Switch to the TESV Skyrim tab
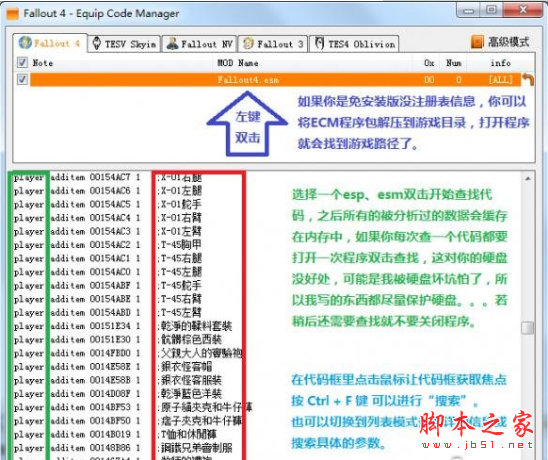The image size is (548, 460). [x=124, y=44]
